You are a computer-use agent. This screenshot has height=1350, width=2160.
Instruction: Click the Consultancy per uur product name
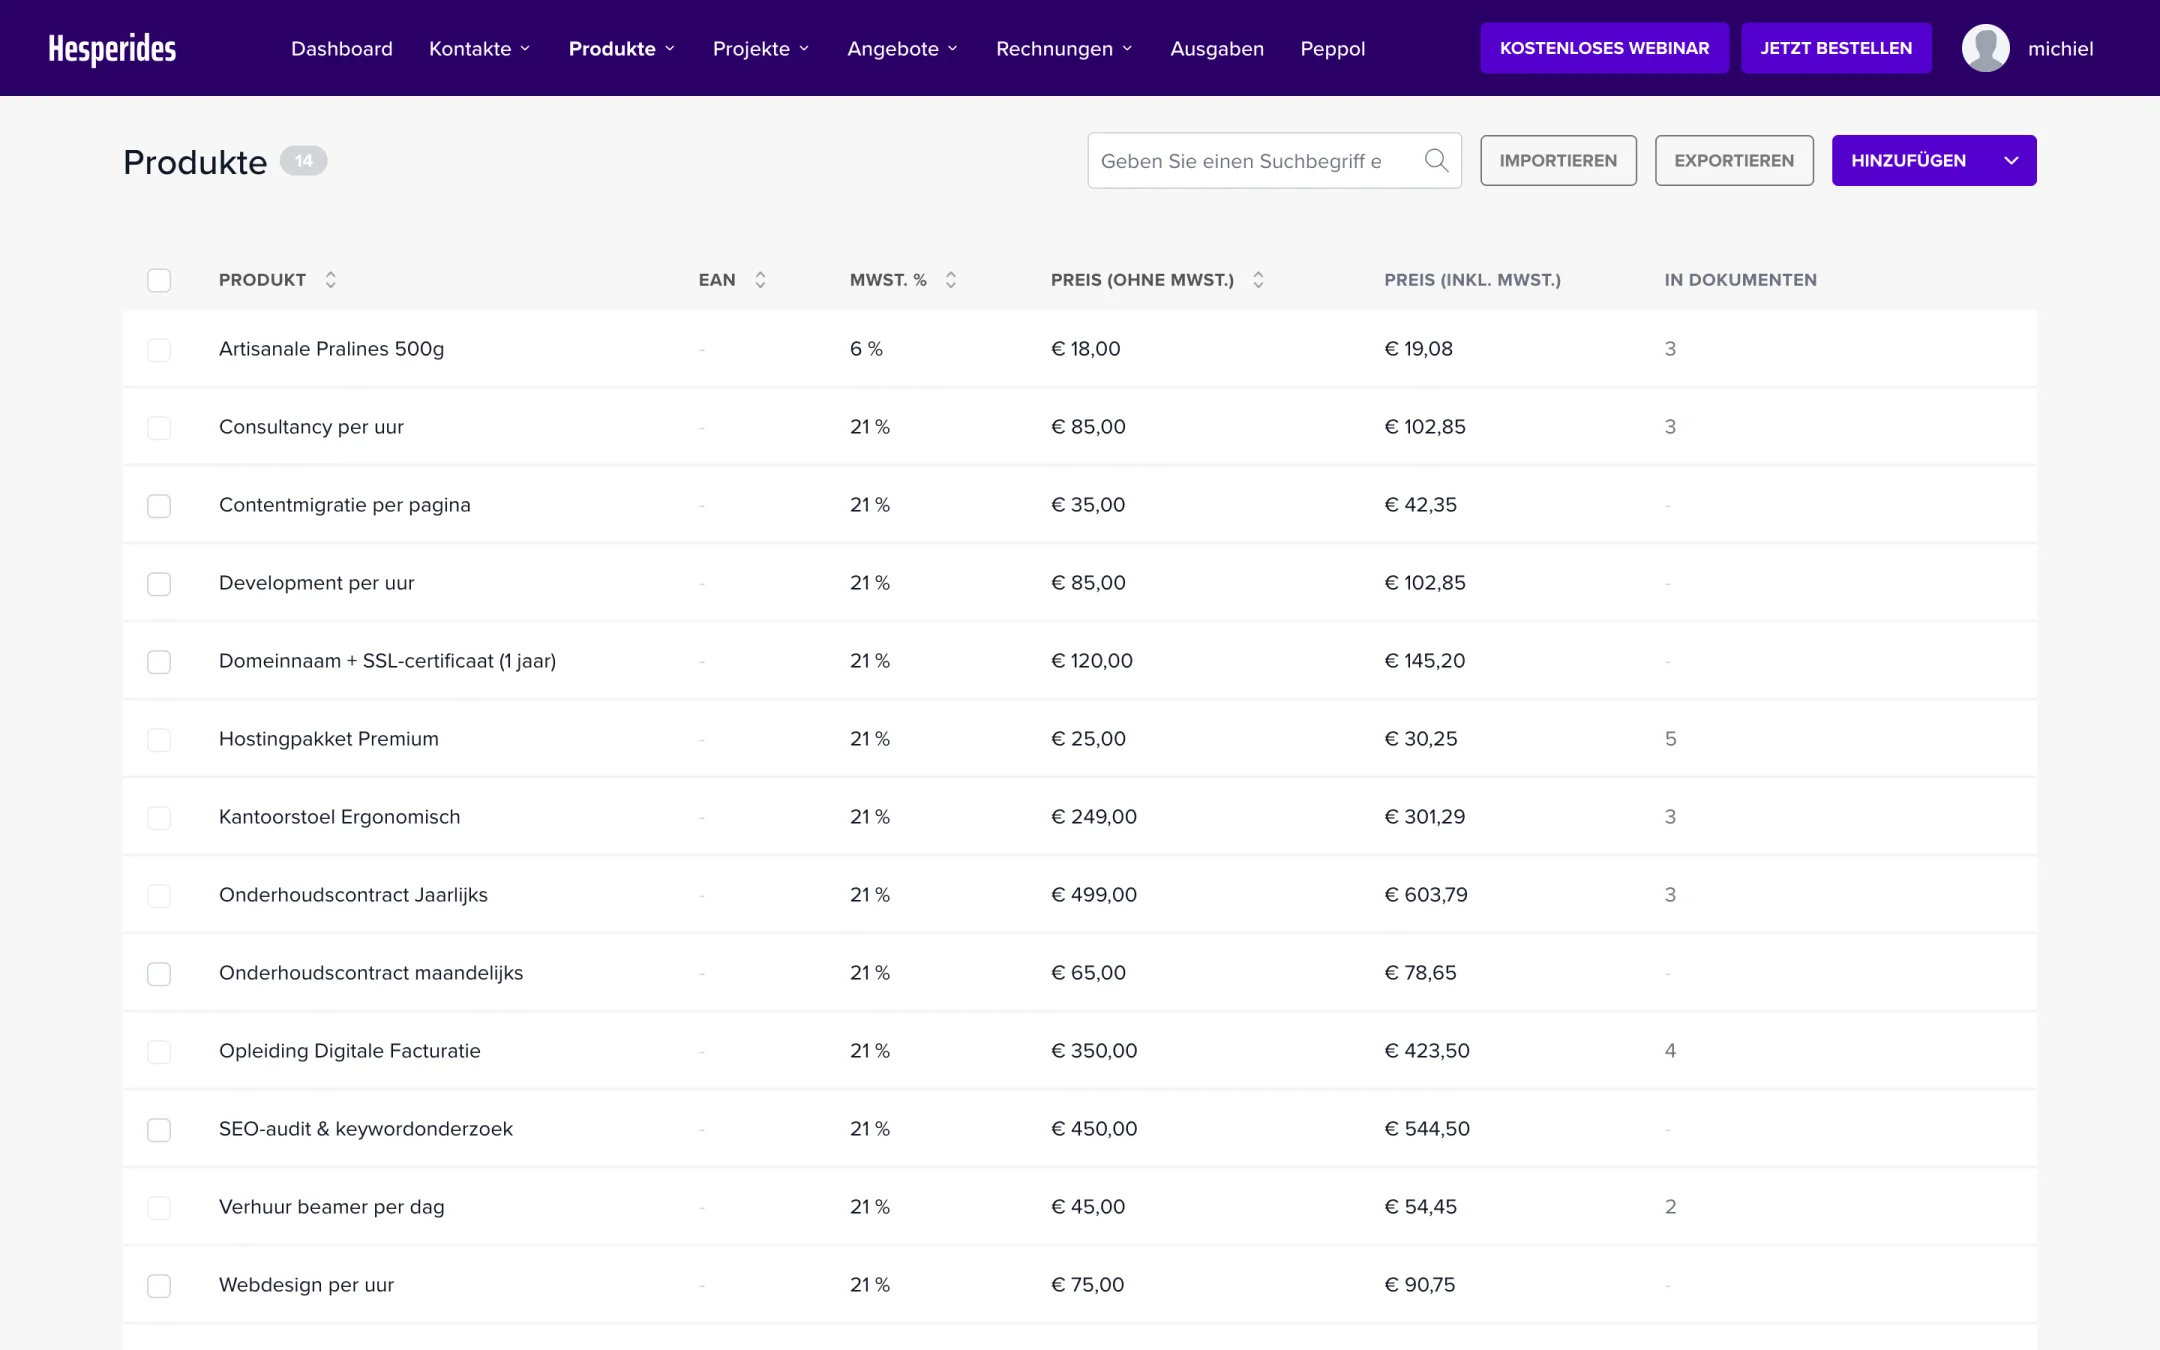point(311,427)
